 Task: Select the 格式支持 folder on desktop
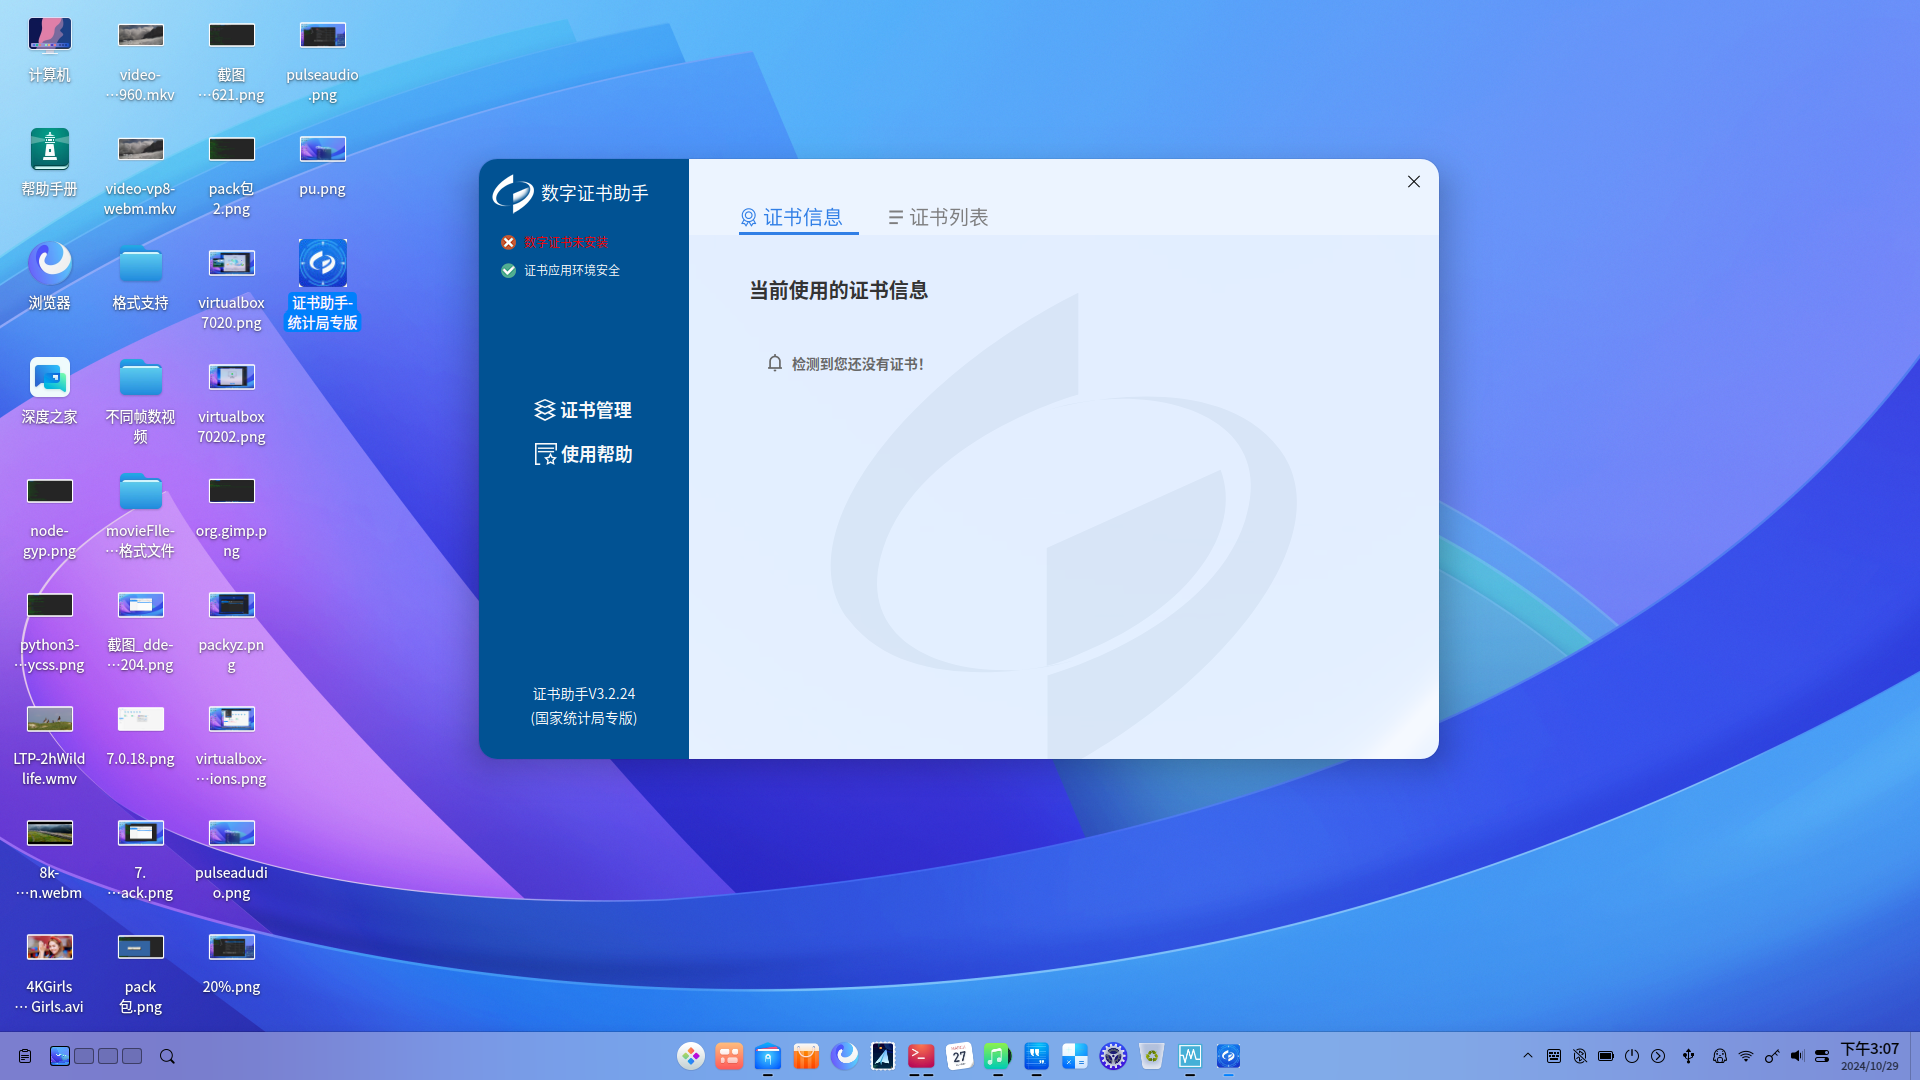(x=140, y=277)
